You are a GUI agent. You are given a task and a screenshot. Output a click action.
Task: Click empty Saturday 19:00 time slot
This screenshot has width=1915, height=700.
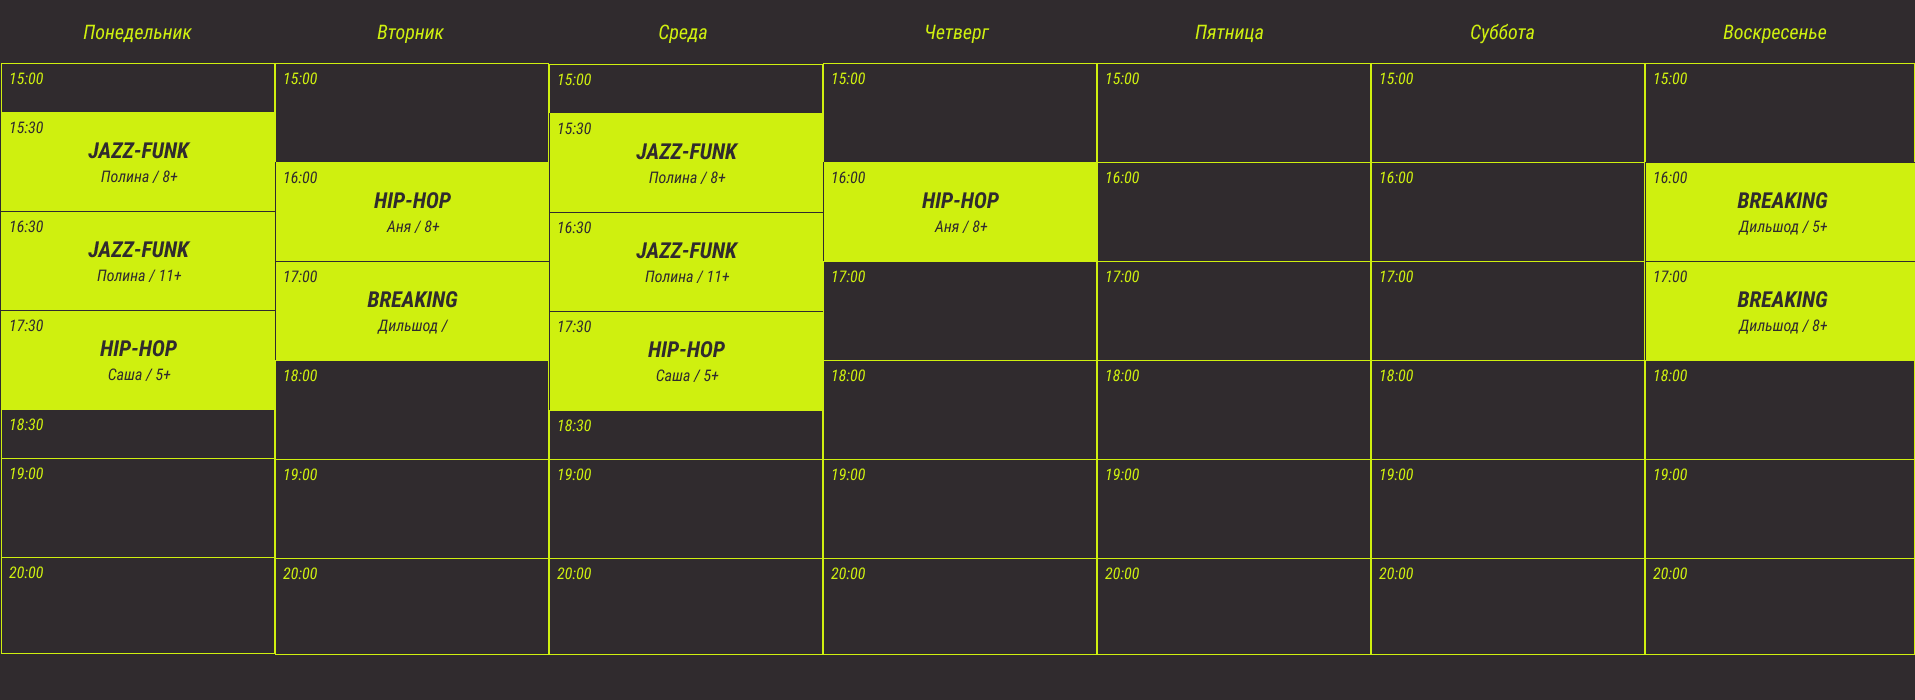click(1508, 509)
